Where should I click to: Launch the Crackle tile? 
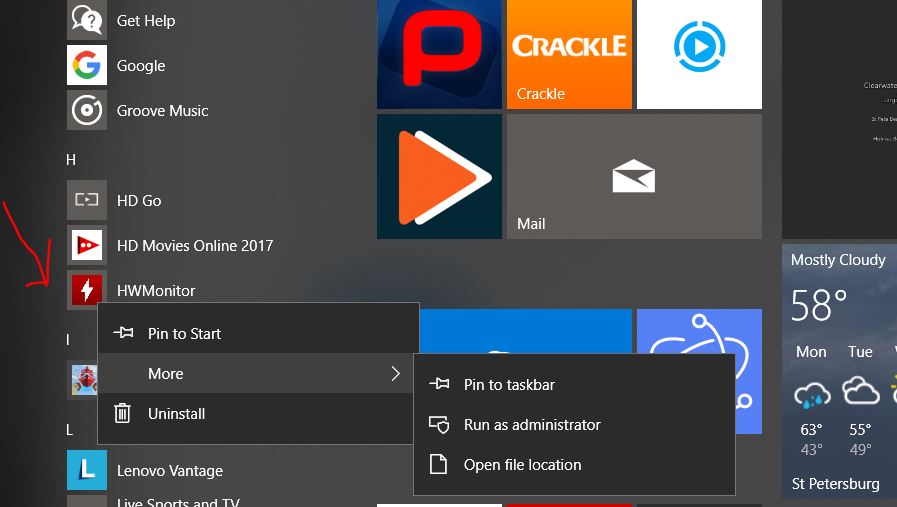coord(569,54)
